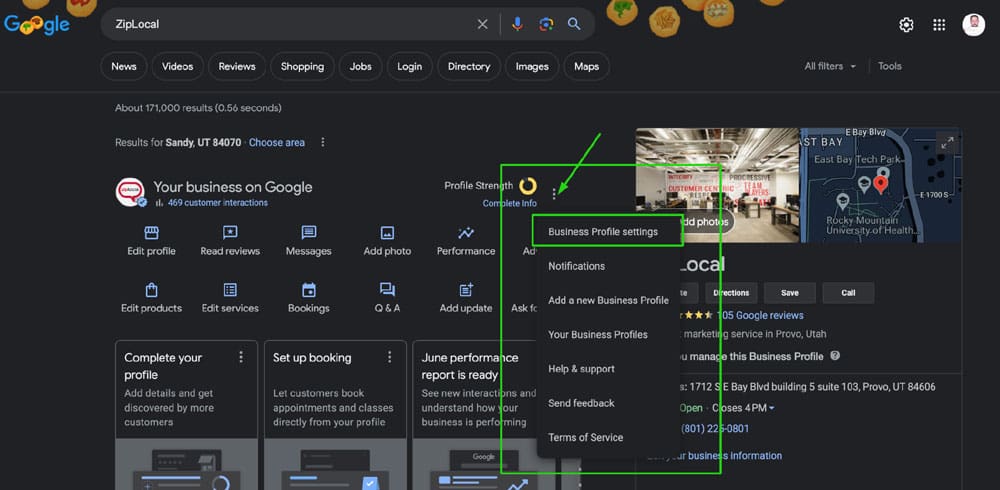
Task: Clear the search box text
Action: tap(483, 24)
